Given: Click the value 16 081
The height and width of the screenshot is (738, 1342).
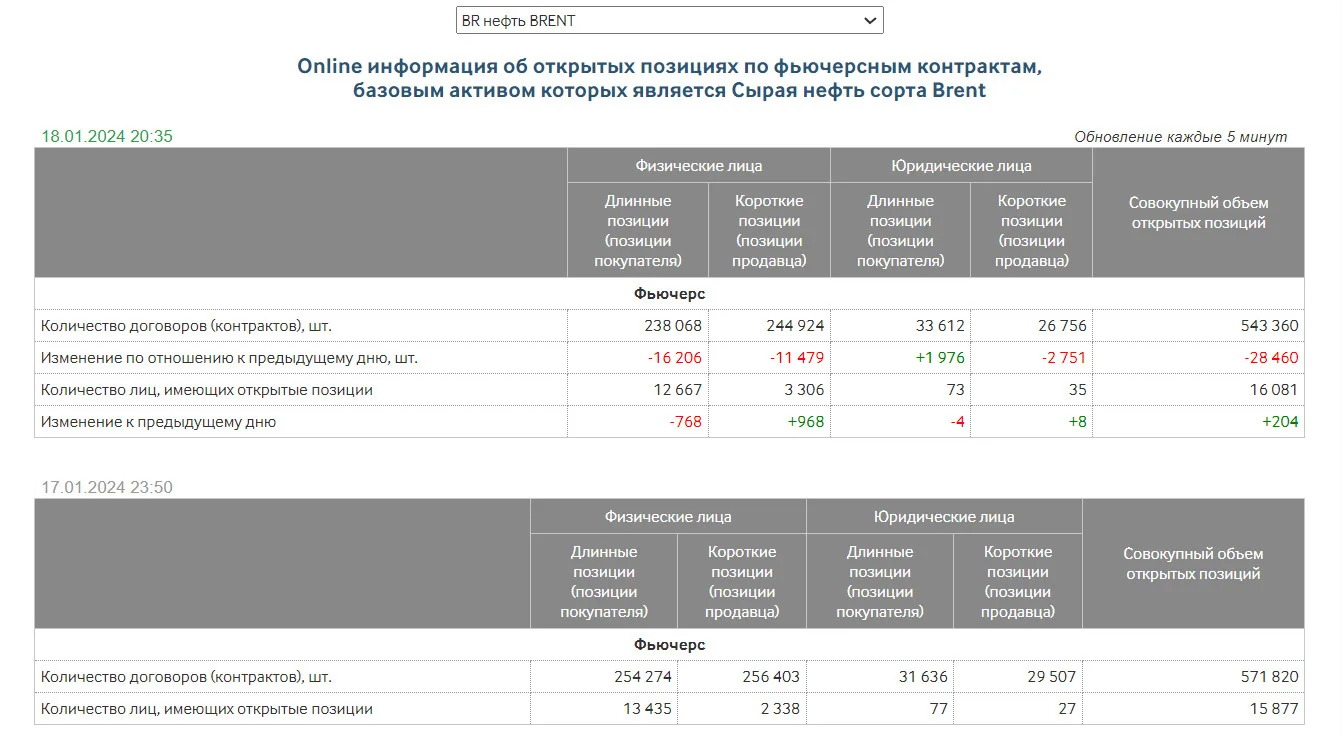Looking at the screenshot, I should pyautogui.click(x=1274, y=390).
